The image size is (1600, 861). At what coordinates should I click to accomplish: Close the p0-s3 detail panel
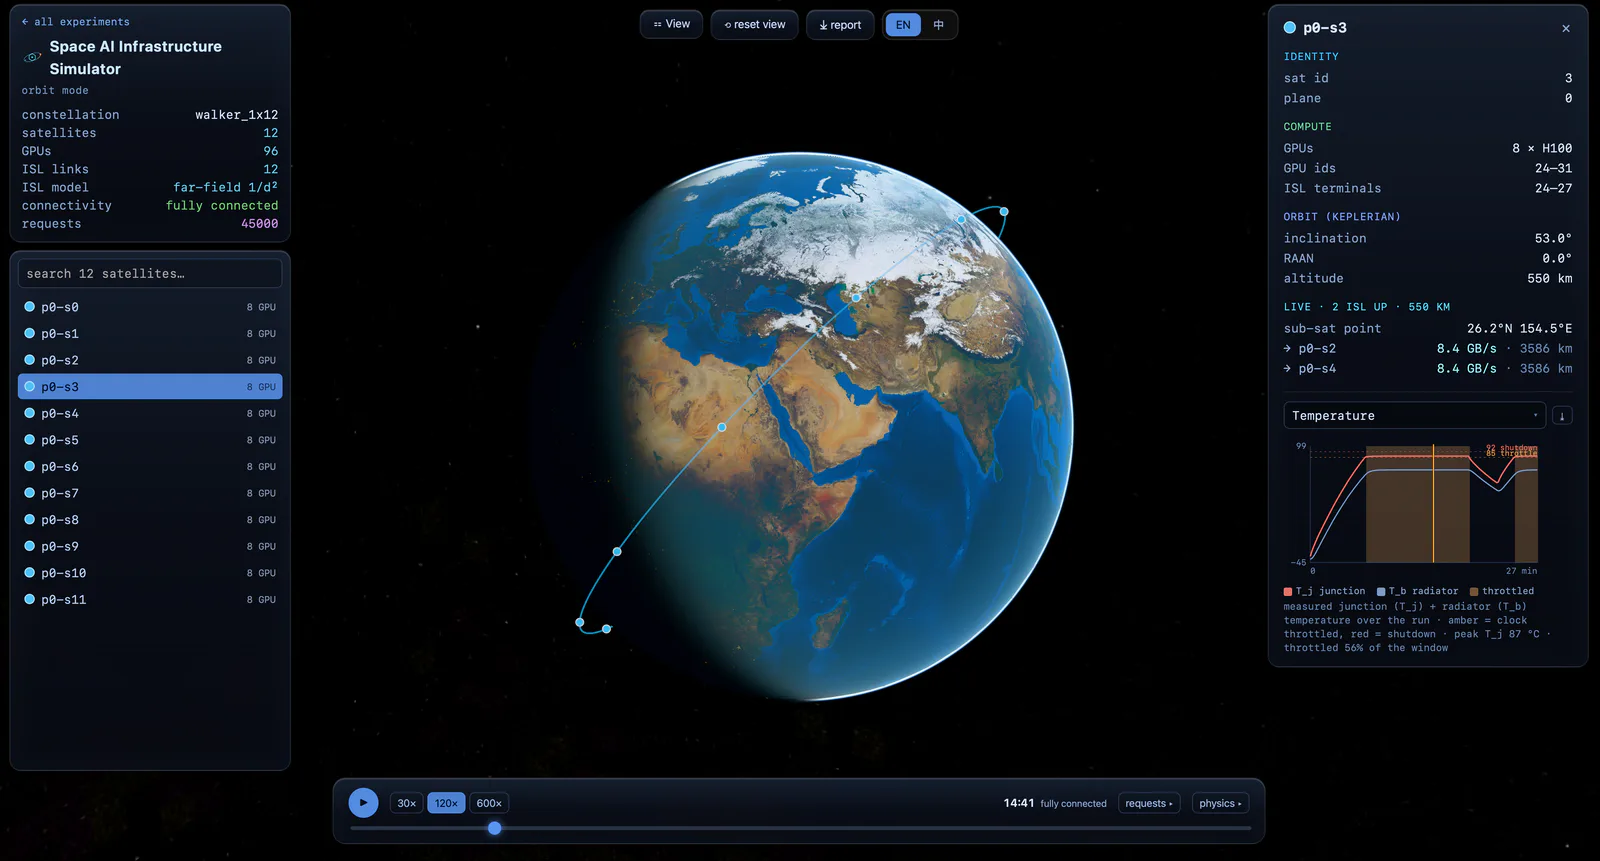1566,28
